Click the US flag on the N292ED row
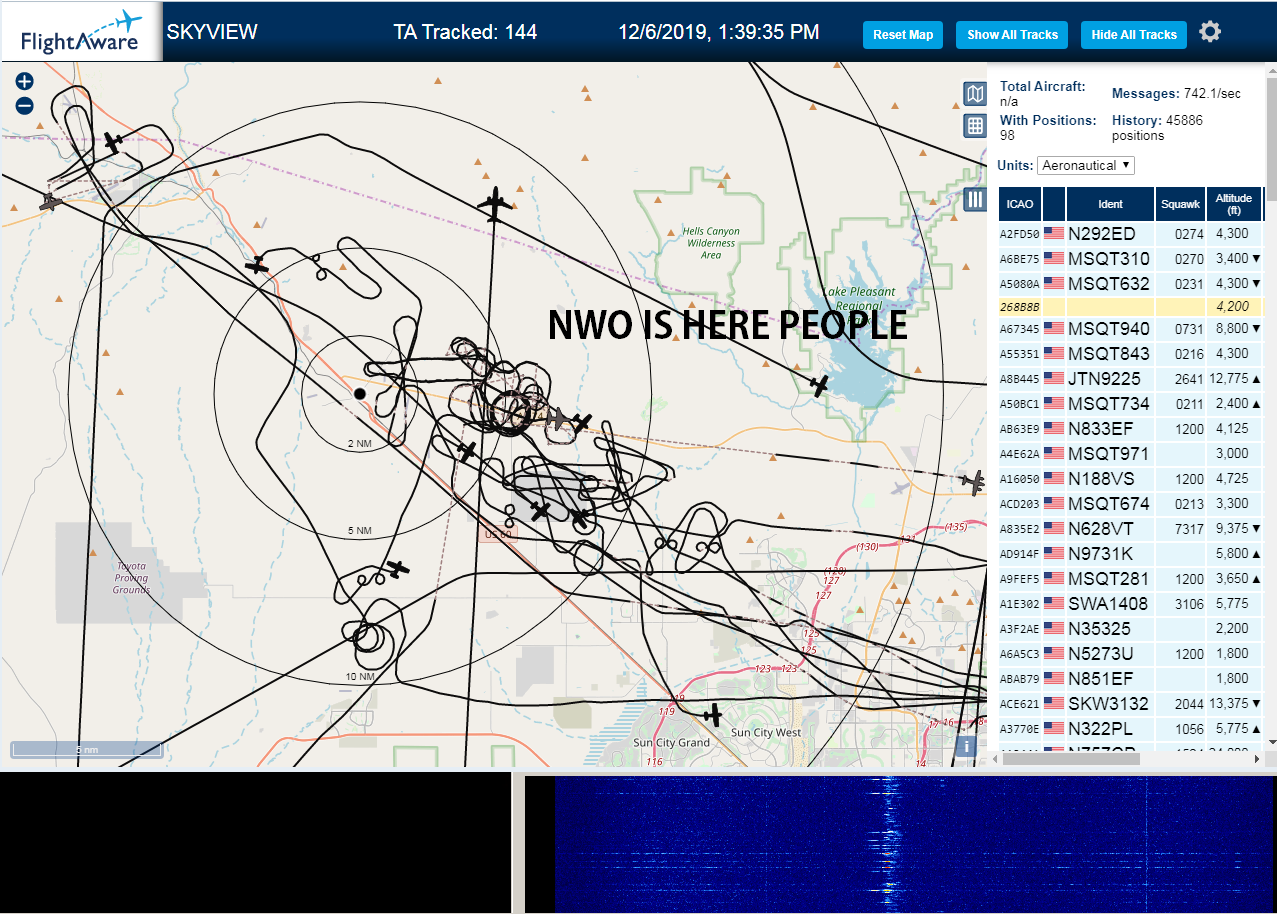 tap(1054, 234)
